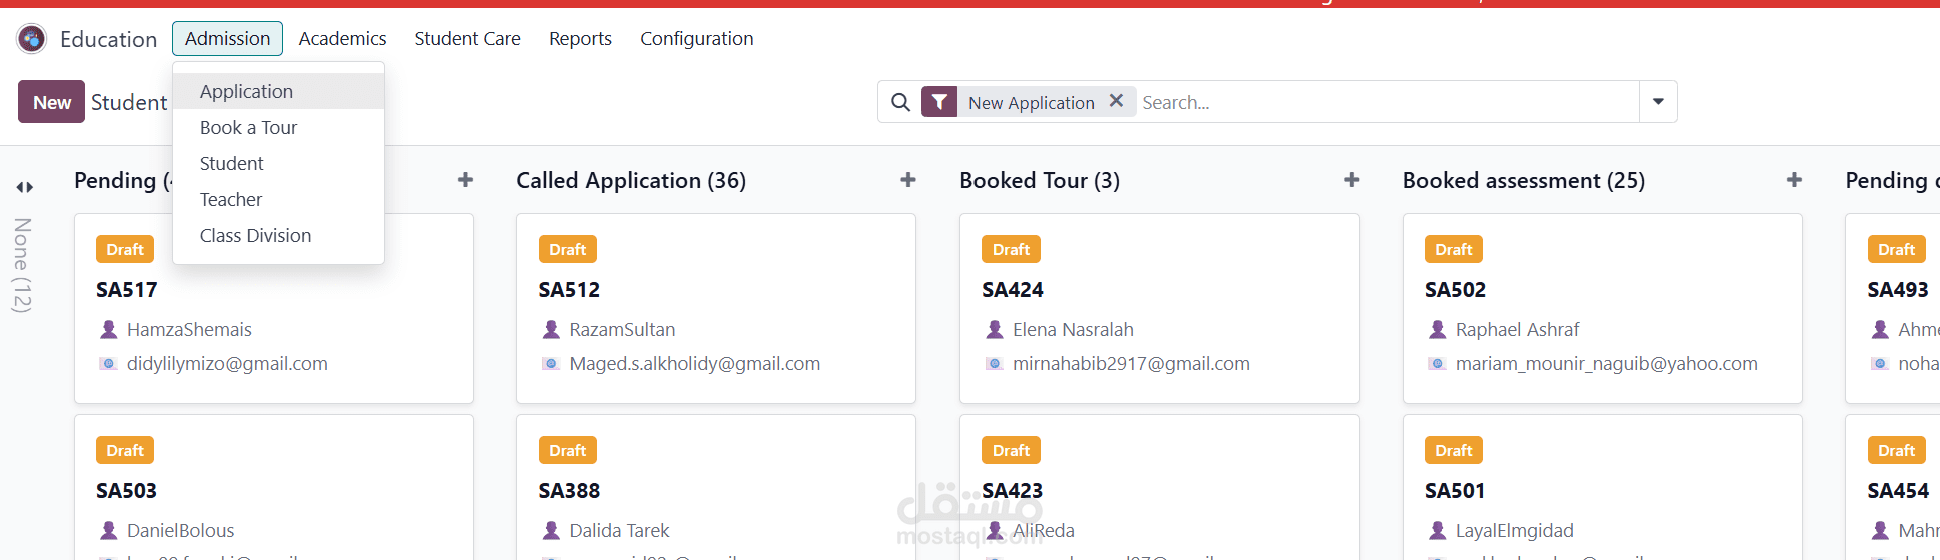Add a card to Booked assessment column
The width and height of the screenshot is (1940, 560).
(x=1795, y=180)
